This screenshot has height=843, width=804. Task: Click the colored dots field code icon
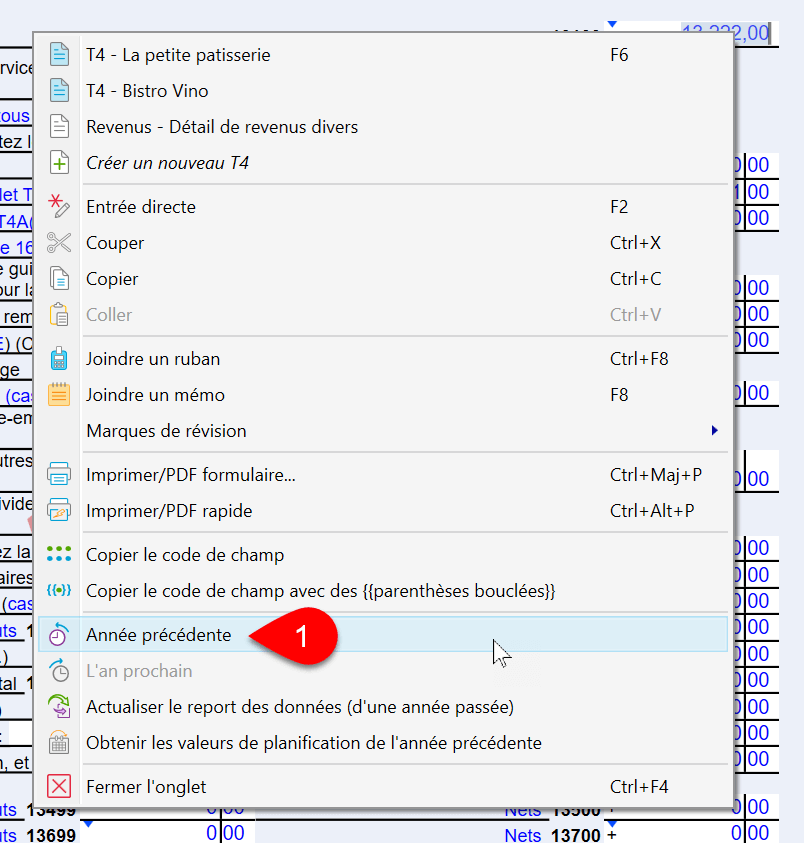point(59,554)
